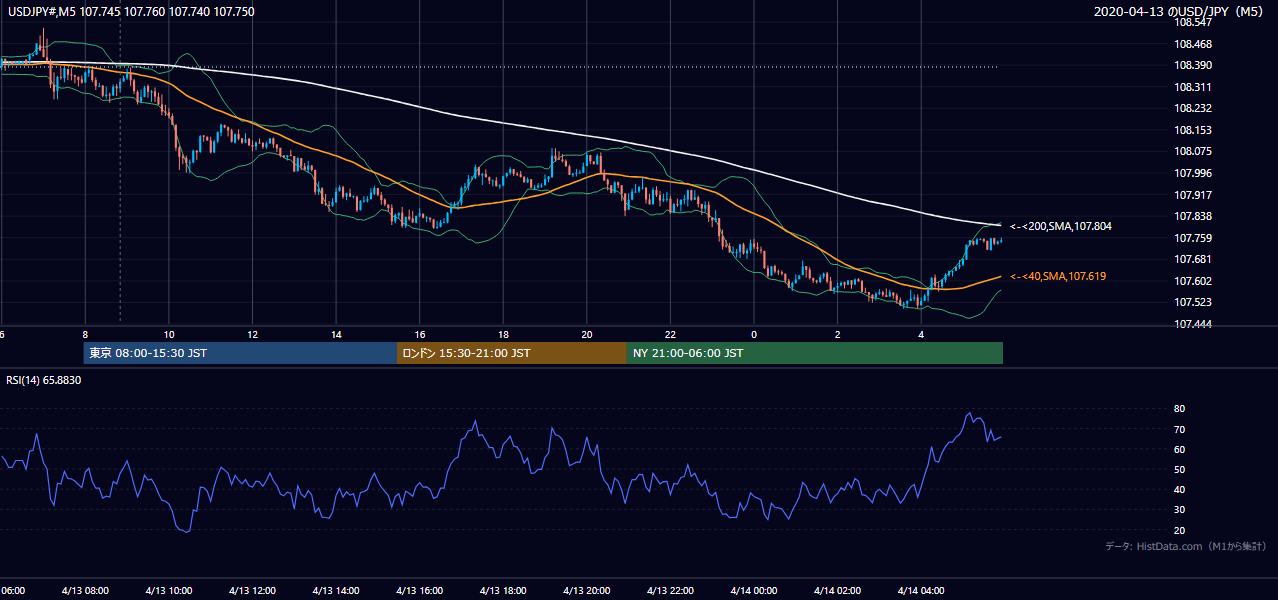Image resolution: width=1278 pixels, height=600 pixels.
Task: Click the 4/13 22:00 date label
Action: tap(670, 591)
